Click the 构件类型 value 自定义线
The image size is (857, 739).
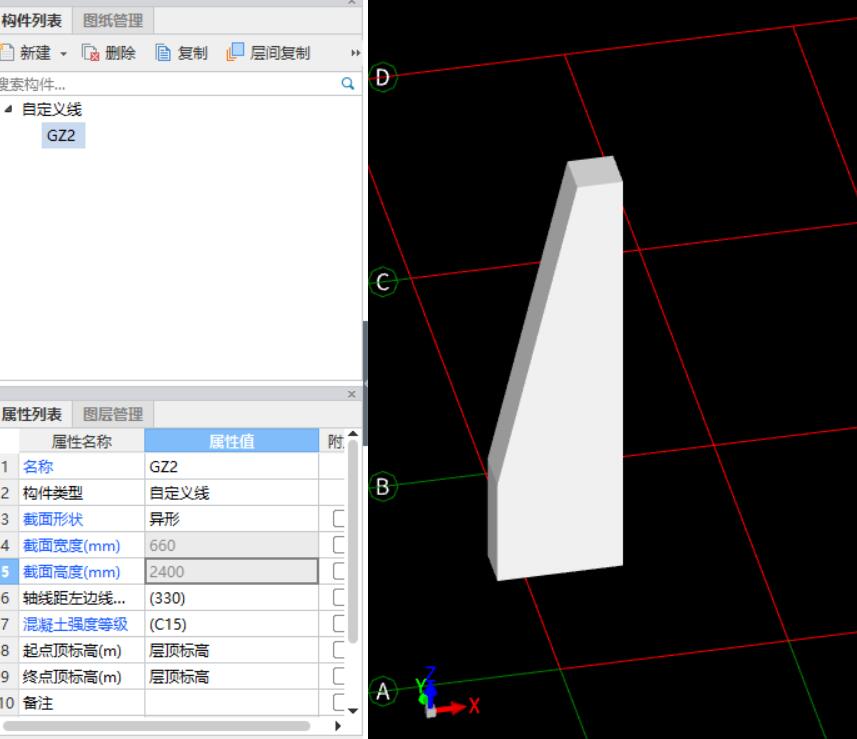[x=231, y=493]
